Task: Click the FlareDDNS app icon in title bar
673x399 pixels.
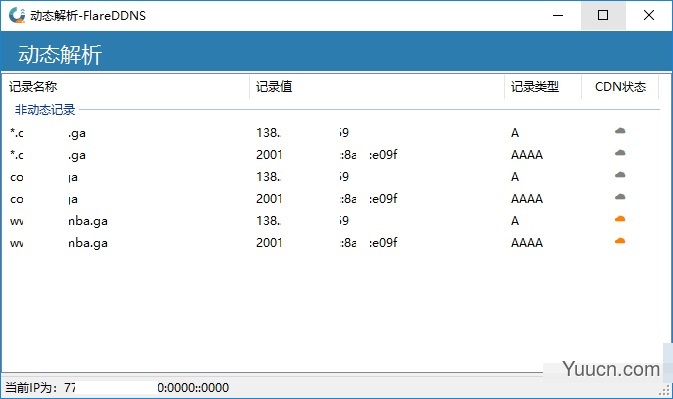Action: [x=17, y=15]
